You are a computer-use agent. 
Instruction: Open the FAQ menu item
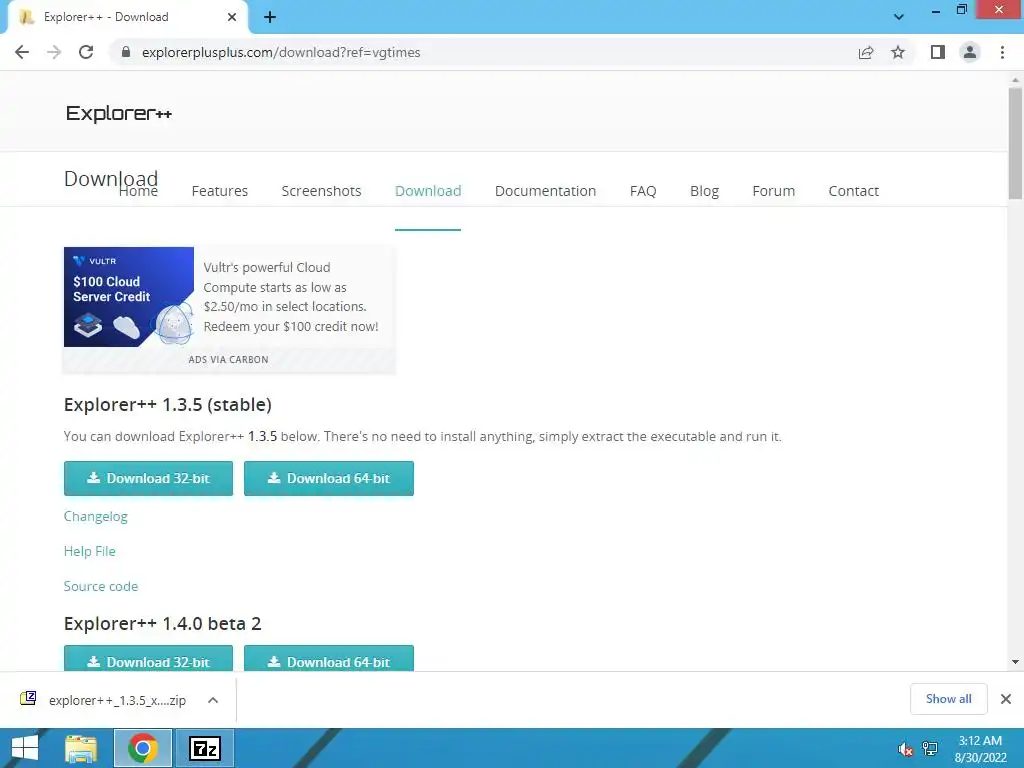(643, 191)
